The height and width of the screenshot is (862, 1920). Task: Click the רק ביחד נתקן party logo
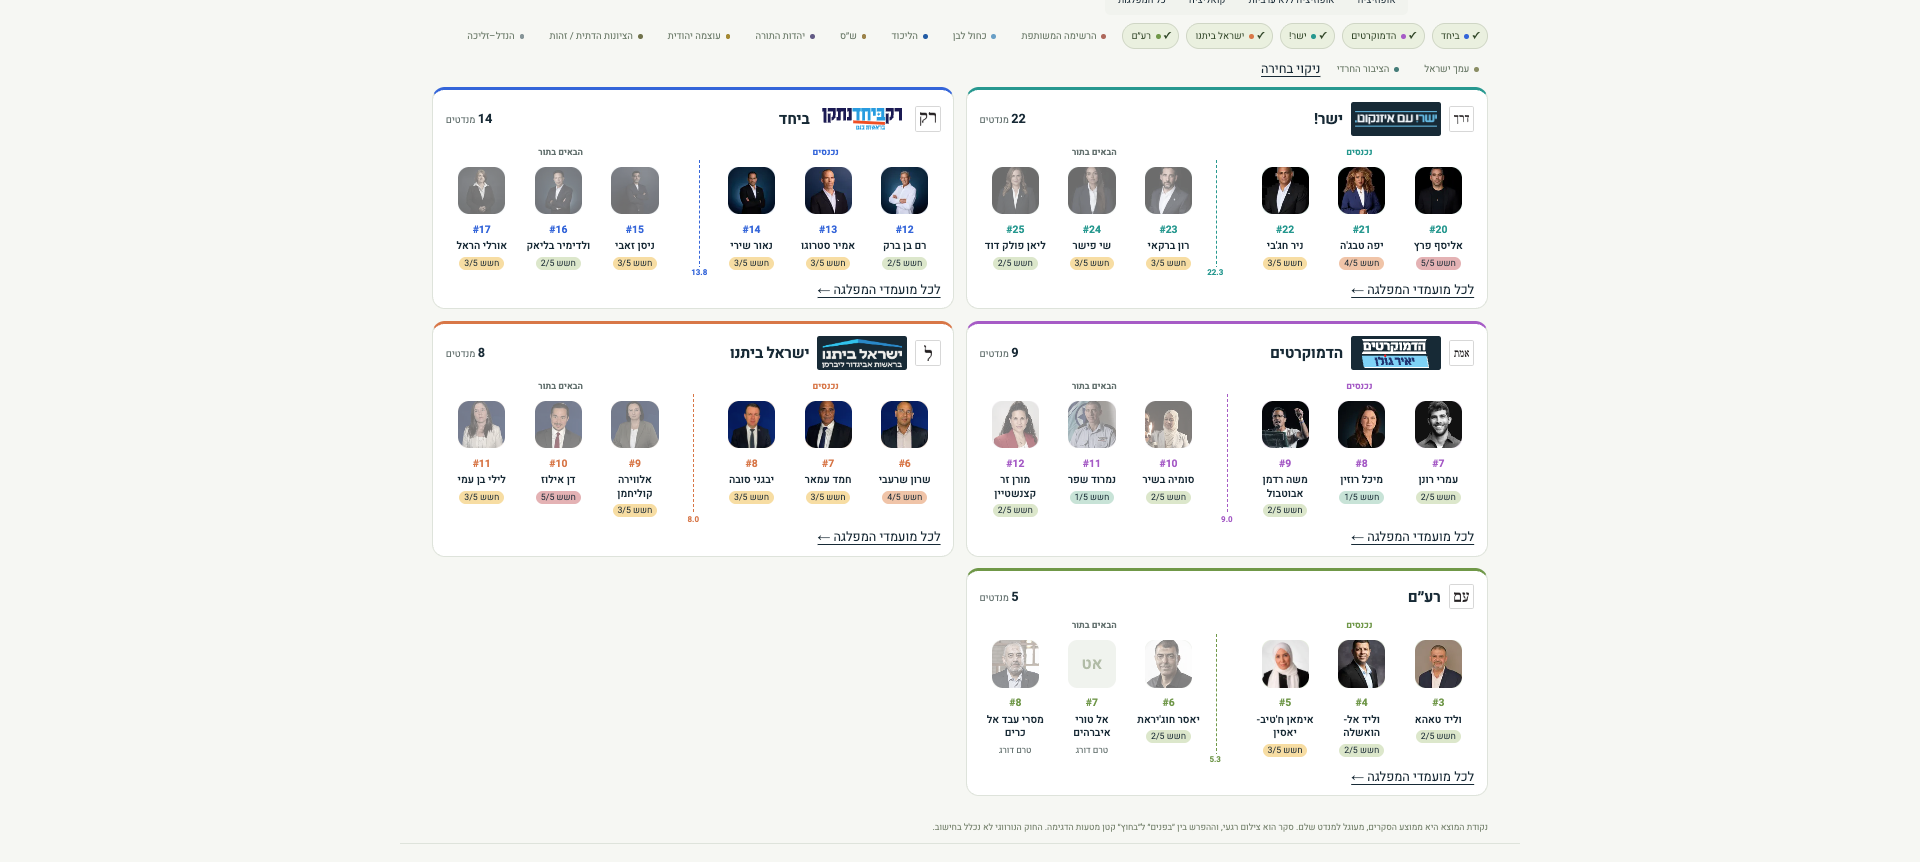(862, 118)
